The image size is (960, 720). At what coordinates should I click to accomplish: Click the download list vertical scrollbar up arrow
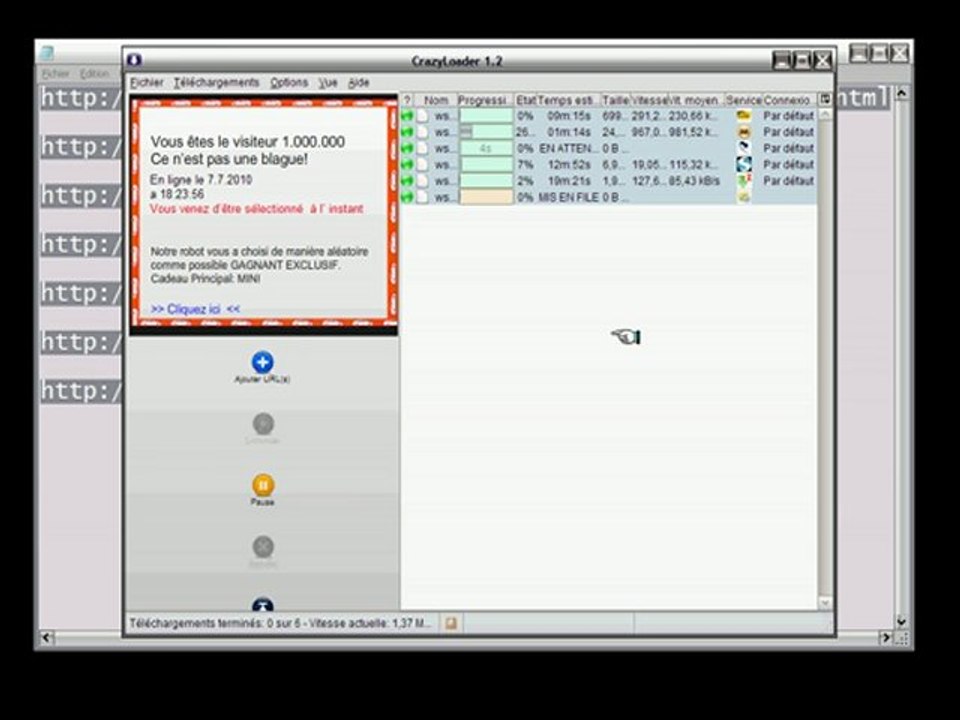pos(825,115)
